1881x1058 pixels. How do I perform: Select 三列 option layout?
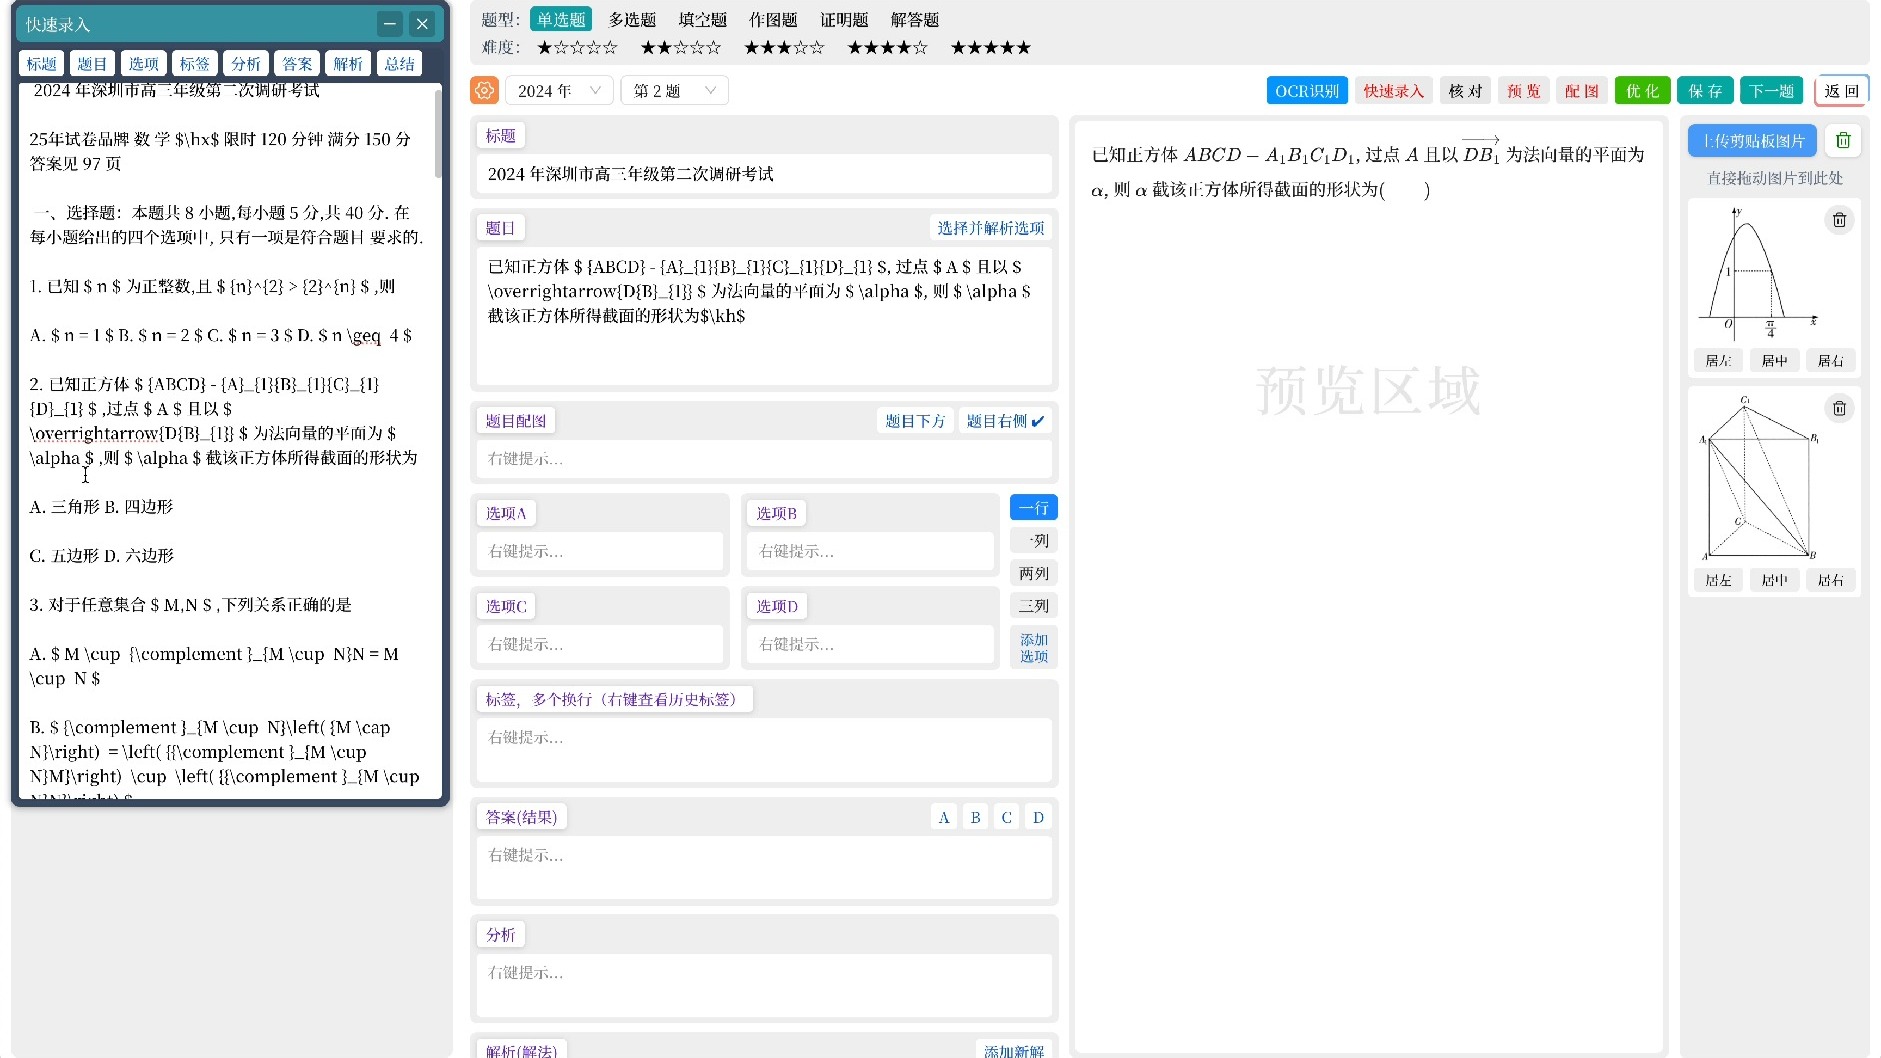pyautogui.click(x=1033, y=606)
